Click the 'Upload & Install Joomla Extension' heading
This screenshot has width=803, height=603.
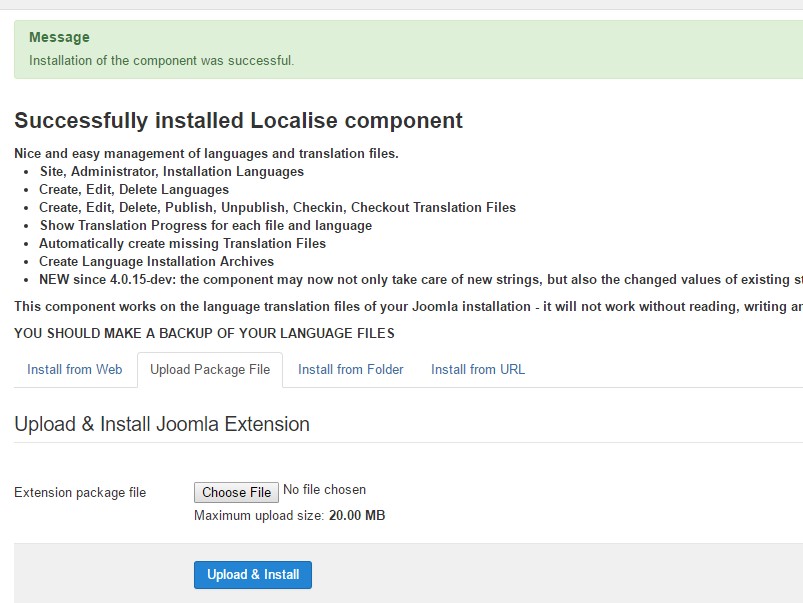[162, 424]
